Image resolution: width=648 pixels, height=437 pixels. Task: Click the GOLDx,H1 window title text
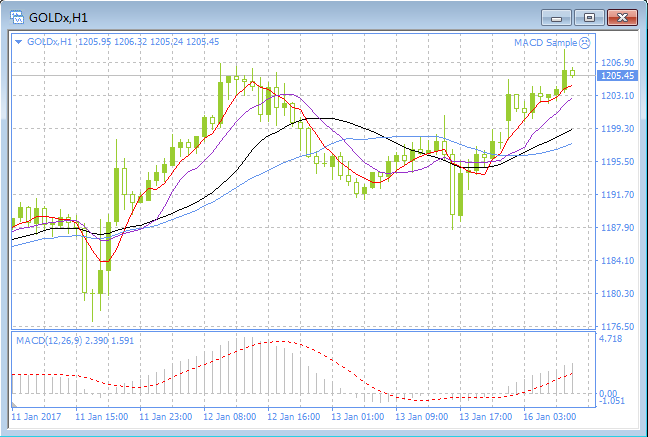click(58, 18)
